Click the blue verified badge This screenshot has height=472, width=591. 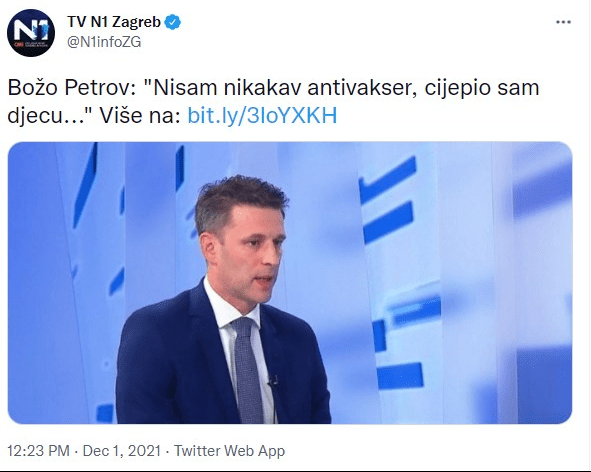click(x=172, y=22)
